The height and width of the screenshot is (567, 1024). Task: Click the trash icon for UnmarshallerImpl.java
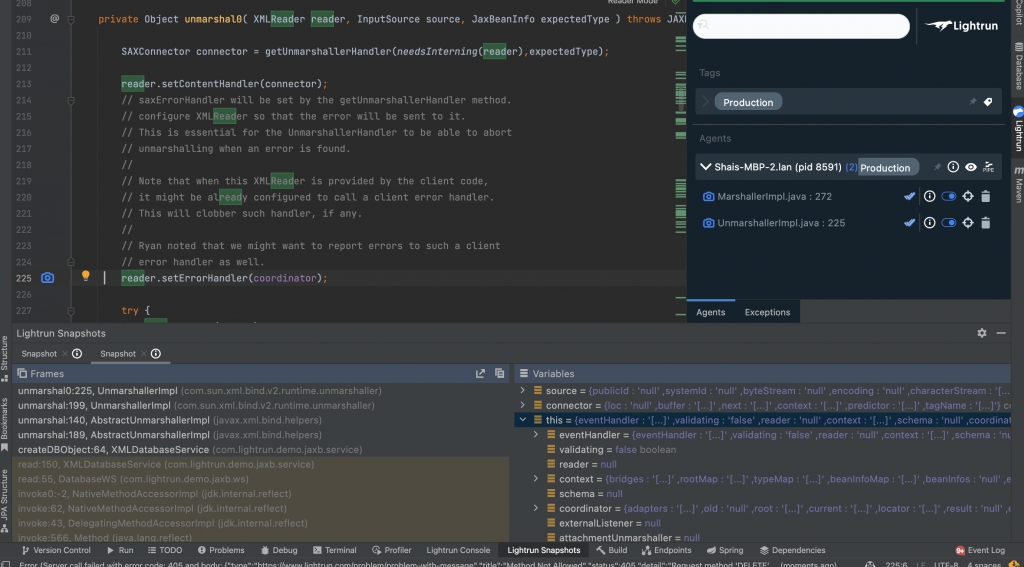click(985, 223)
